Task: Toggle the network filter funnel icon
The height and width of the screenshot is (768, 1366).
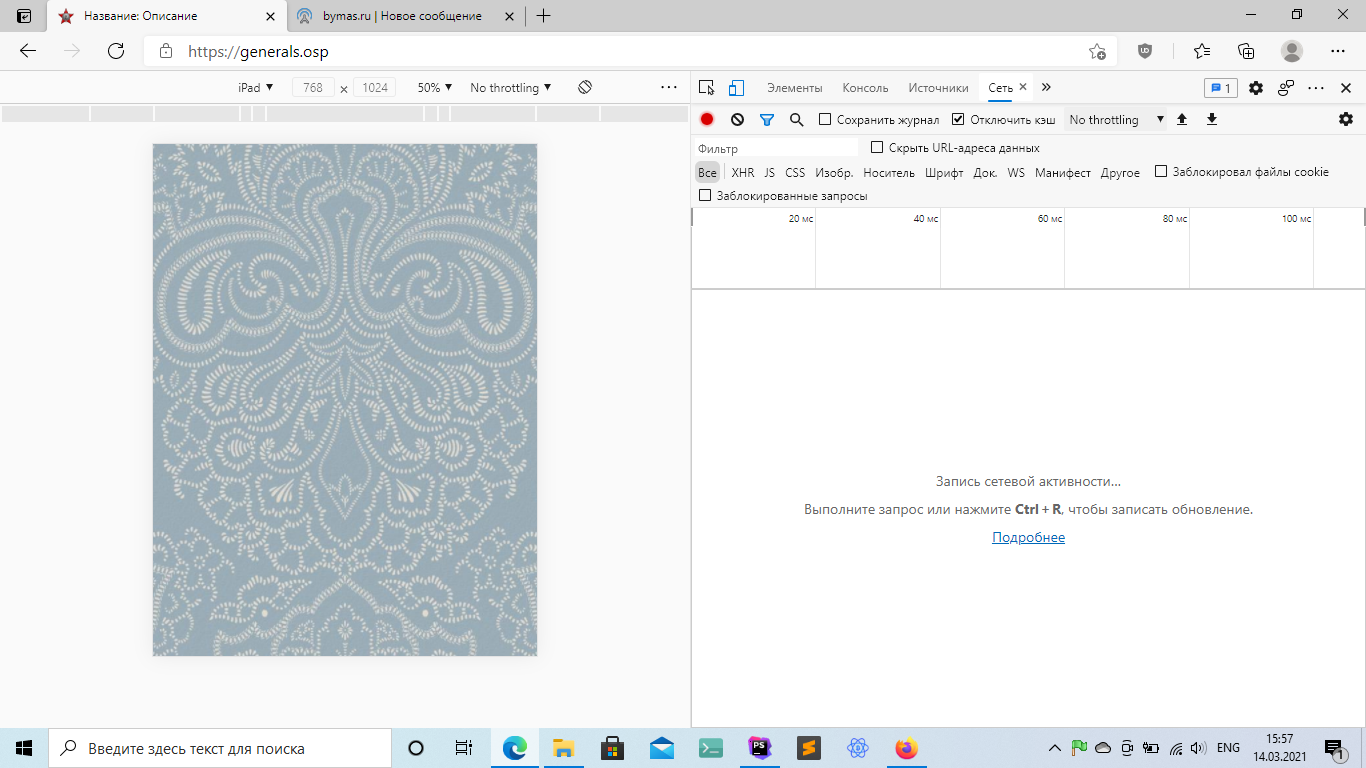Action: pos(767,119)
